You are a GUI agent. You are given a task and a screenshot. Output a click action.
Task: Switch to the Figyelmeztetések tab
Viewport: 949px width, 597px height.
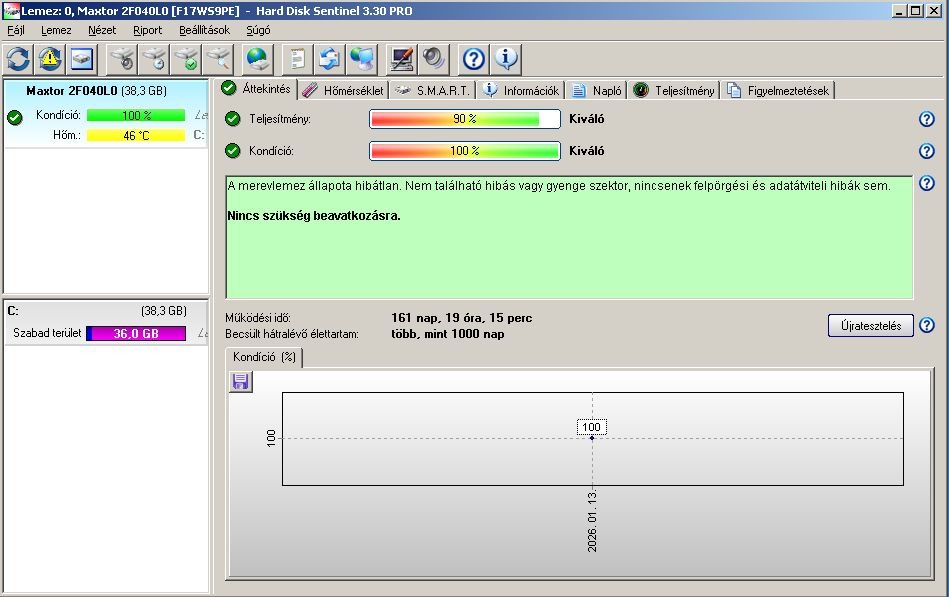pyautogui.click(x=778, y=91)
